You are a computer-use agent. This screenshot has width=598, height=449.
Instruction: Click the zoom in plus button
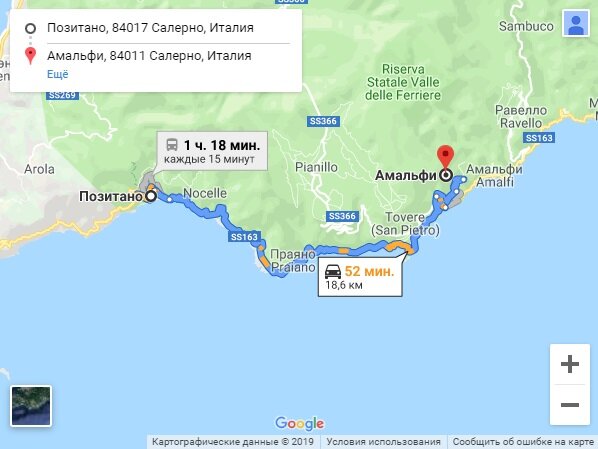570,364
